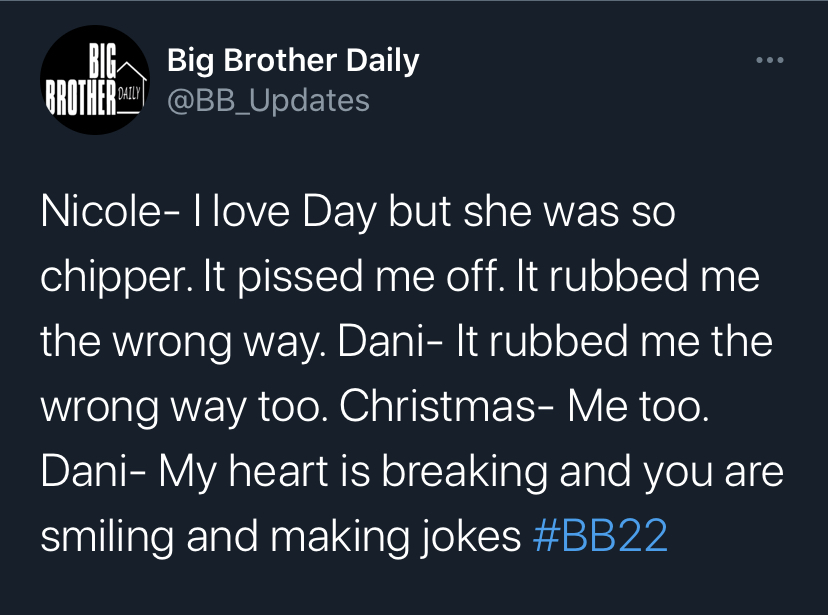Open the three-dot more options menu
Viewport: 828px width, 615px height.
click(x=769, y=60)
